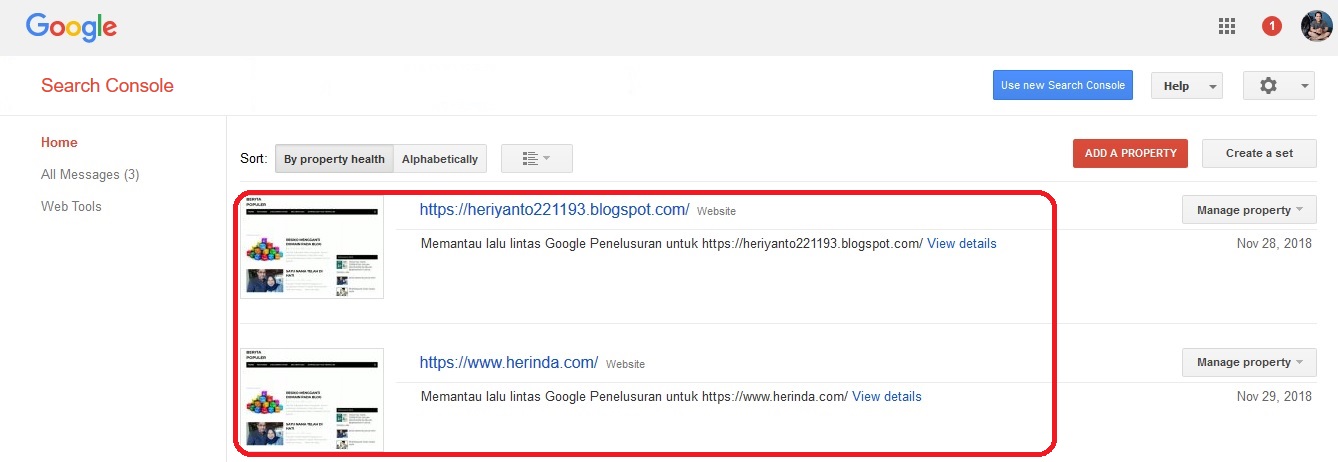The height and width of the screenshot is (462, 1338).
Task: Click Create a set button
Action: [1259, 153]
